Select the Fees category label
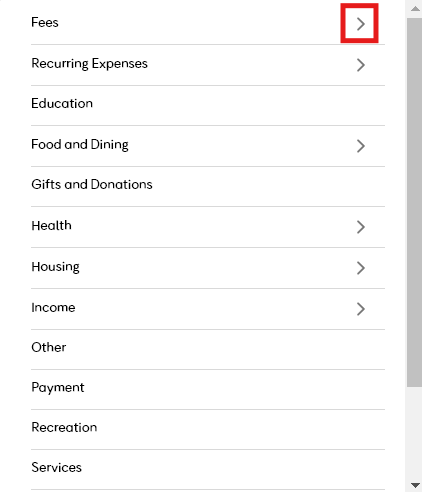 (x=45, y=22)
